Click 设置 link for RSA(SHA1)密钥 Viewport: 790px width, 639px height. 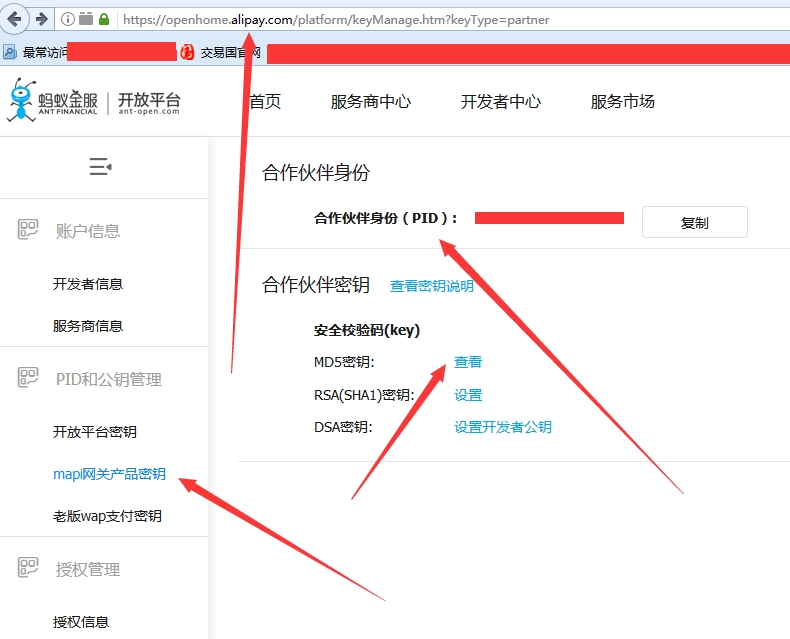coord(468,395)
